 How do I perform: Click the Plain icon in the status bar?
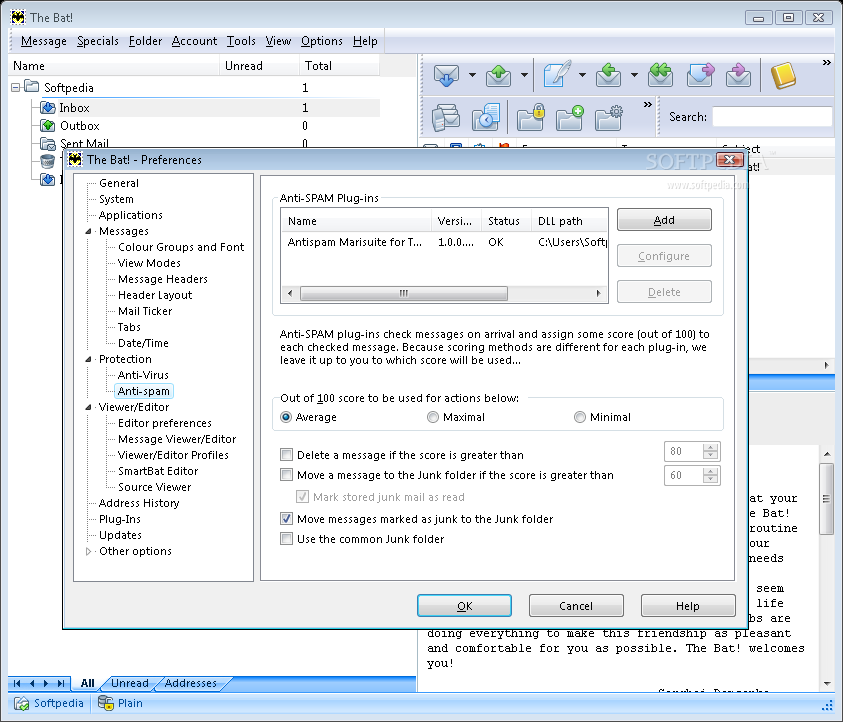(x=105, y=703)
